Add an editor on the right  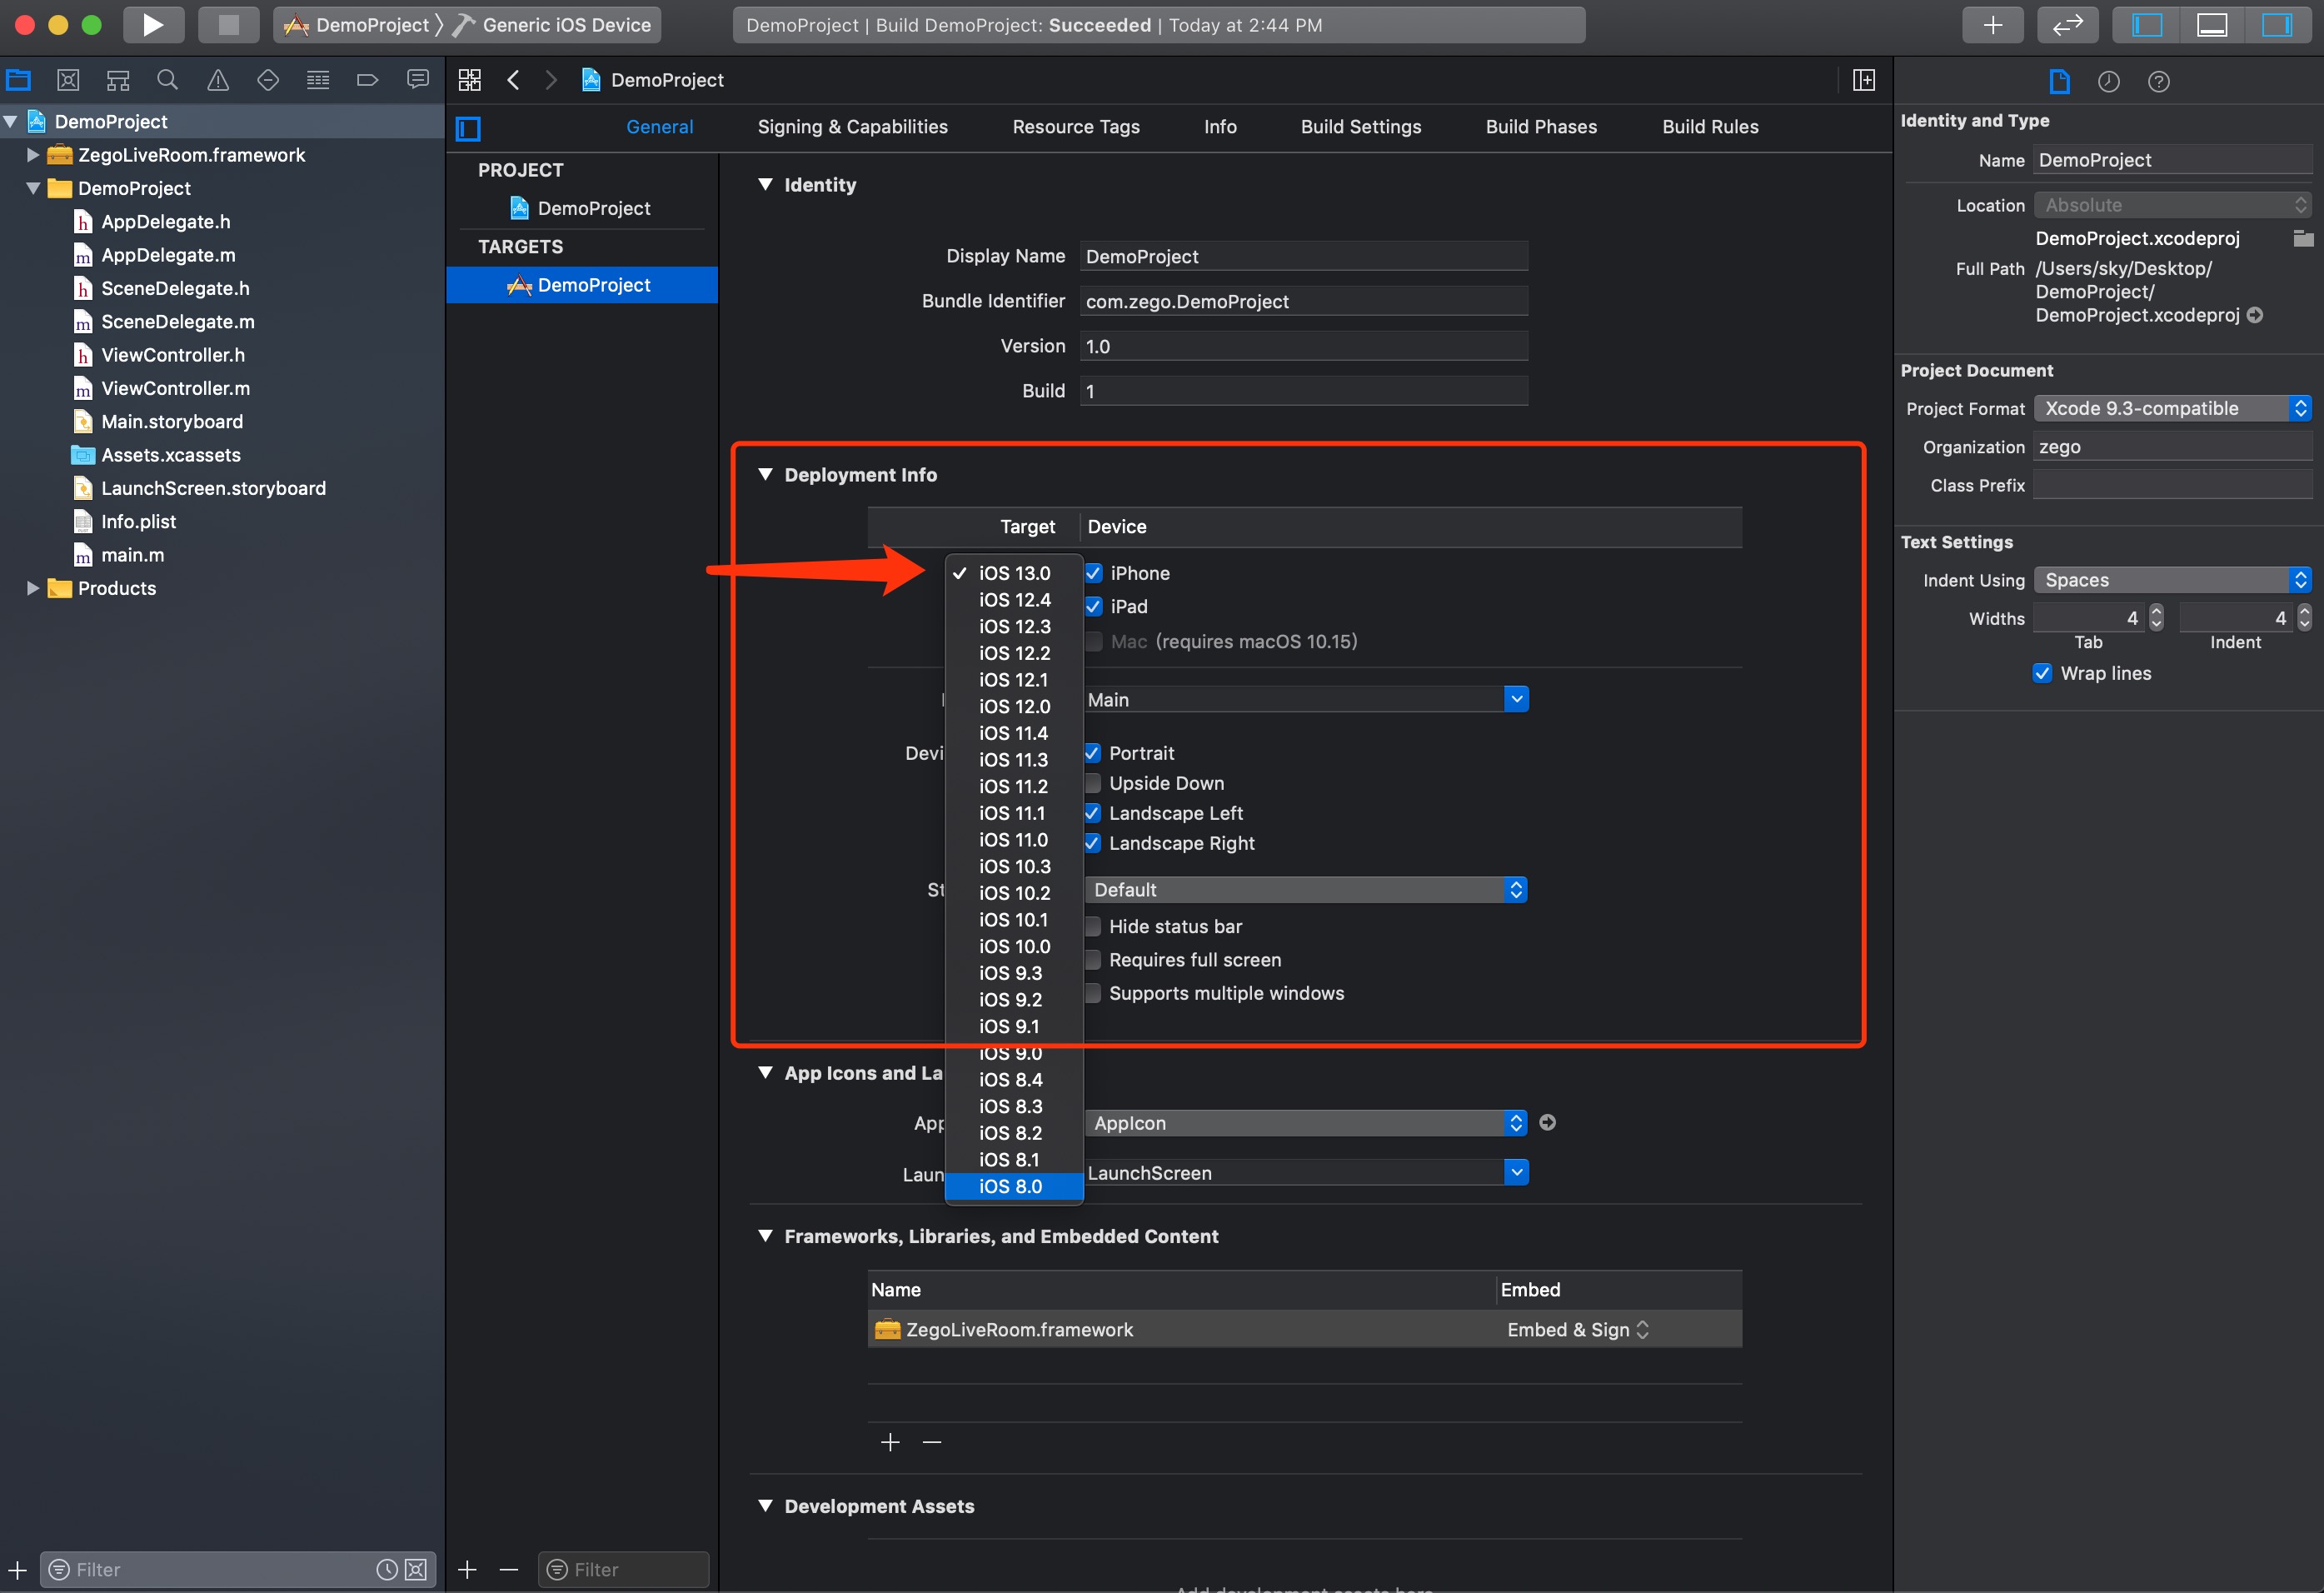(x=1864, y=80)
